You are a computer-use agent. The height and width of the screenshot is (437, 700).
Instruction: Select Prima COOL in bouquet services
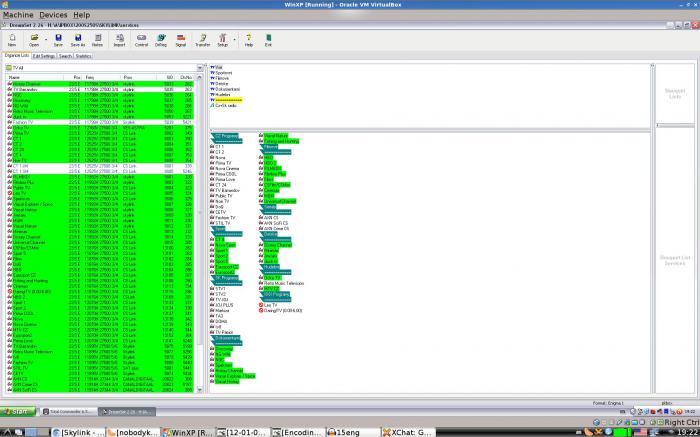225,174
